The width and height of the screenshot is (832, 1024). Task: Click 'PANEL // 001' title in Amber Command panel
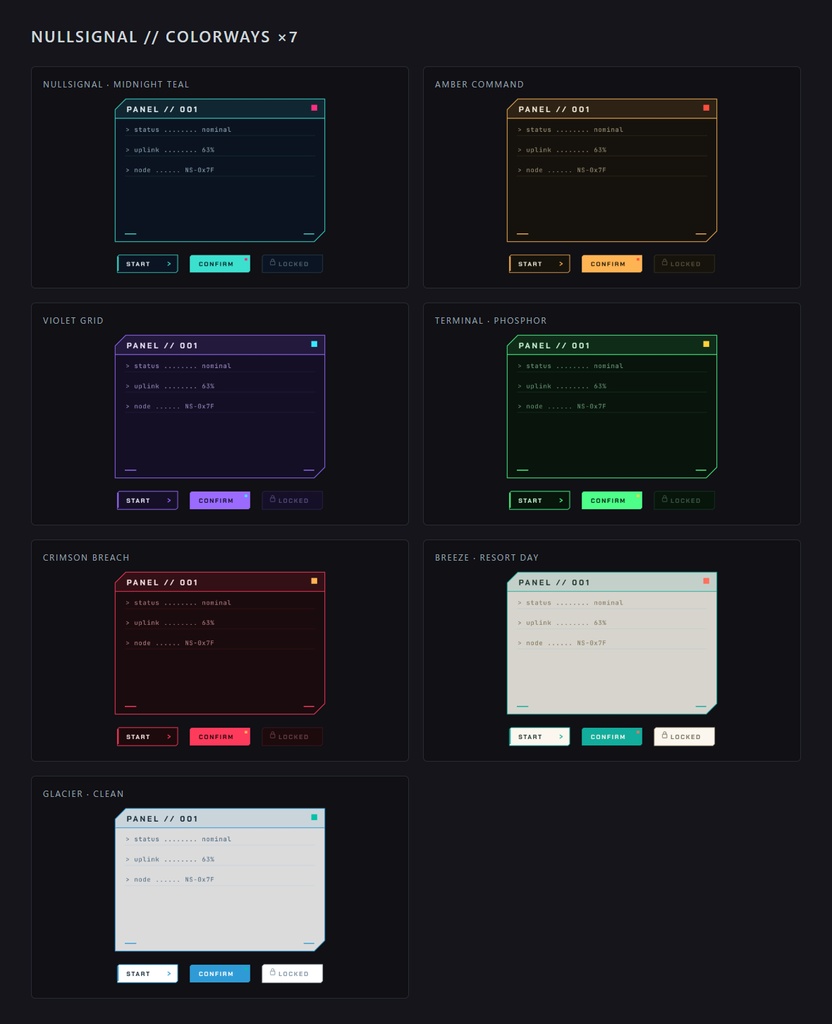point(554,109)
